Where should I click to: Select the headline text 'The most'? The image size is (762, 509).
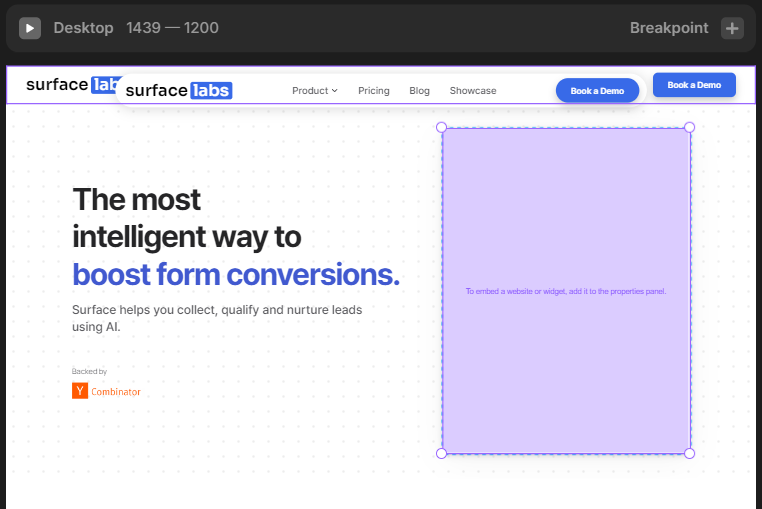137,200
